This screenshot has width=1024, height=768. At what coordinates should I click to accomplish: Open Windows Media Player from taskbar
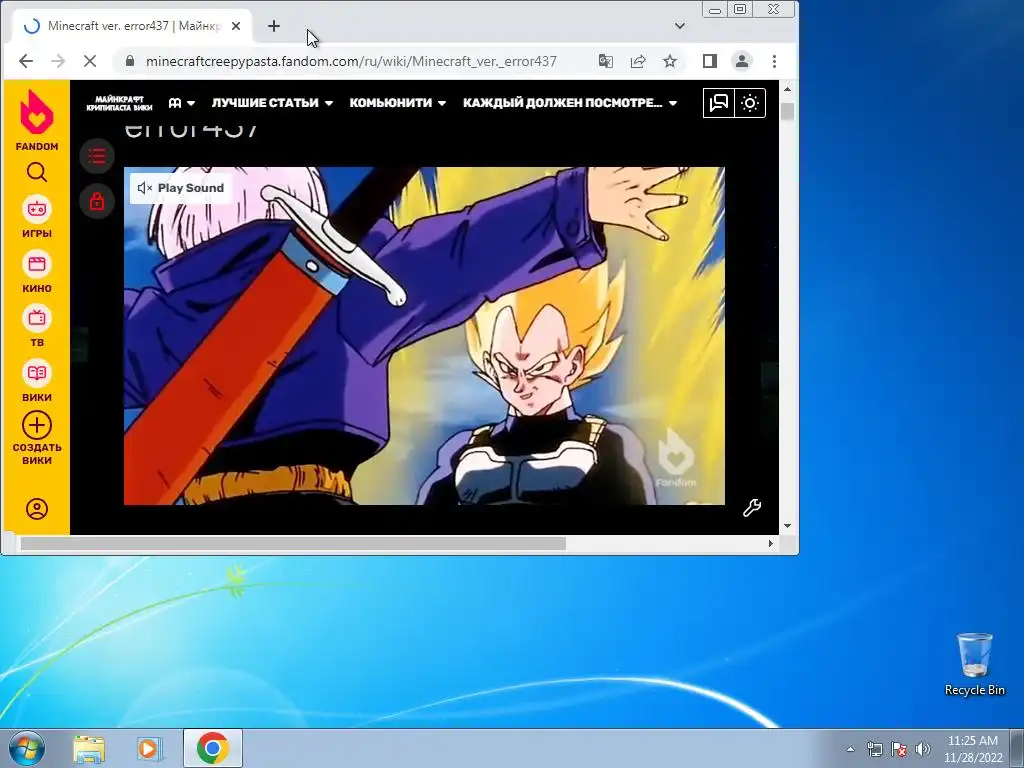(150, 748)
